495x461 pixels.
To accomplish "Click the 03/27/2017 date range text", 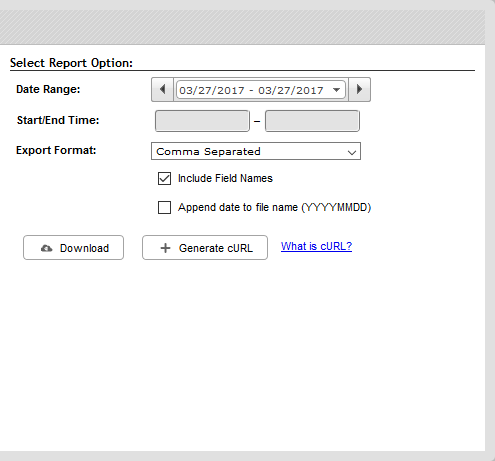I will [251, 90].
